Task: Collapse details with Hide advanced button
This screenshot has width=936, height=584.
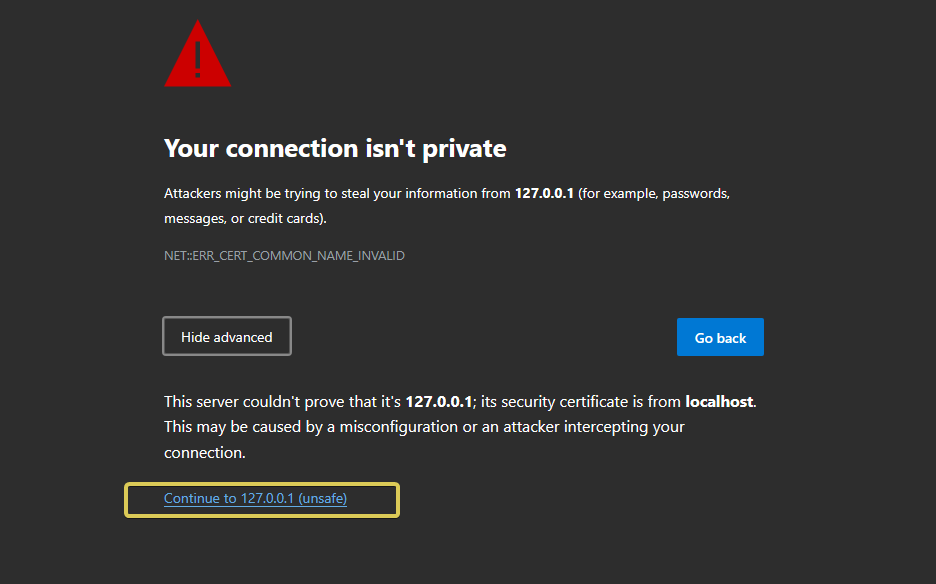Action: point(227,337)
